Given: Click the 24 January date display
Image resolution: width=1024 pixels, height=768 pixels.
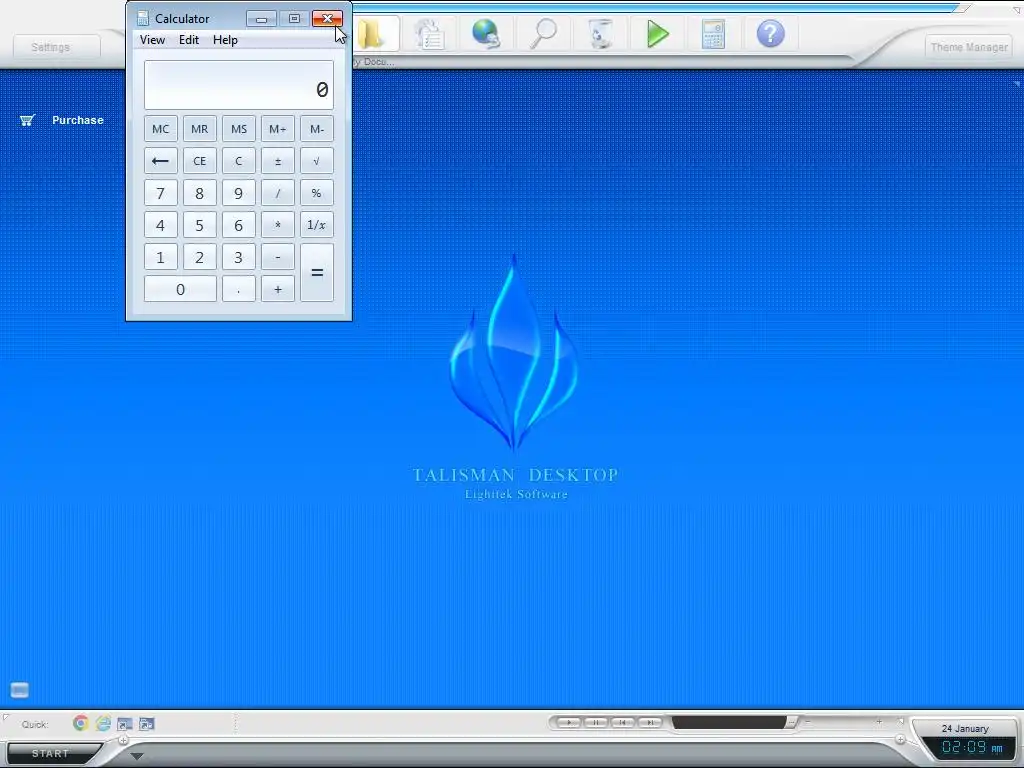Looking at the screenshot, I should click(965, 728).
